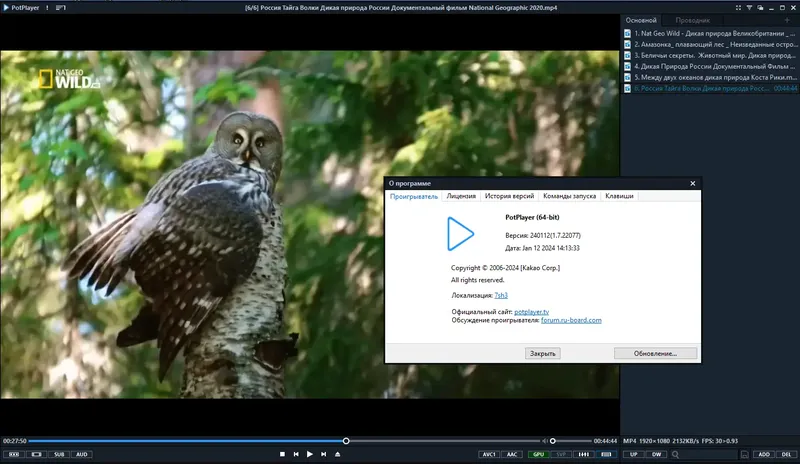800x464 pixels.
Task: Click the unplayed part of the seek bar
Action: (444, 441)
